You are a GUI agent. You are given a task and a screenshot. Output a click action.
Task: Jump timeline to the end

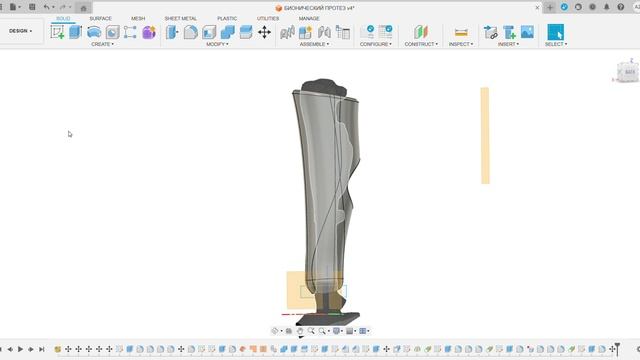[42, 349]
